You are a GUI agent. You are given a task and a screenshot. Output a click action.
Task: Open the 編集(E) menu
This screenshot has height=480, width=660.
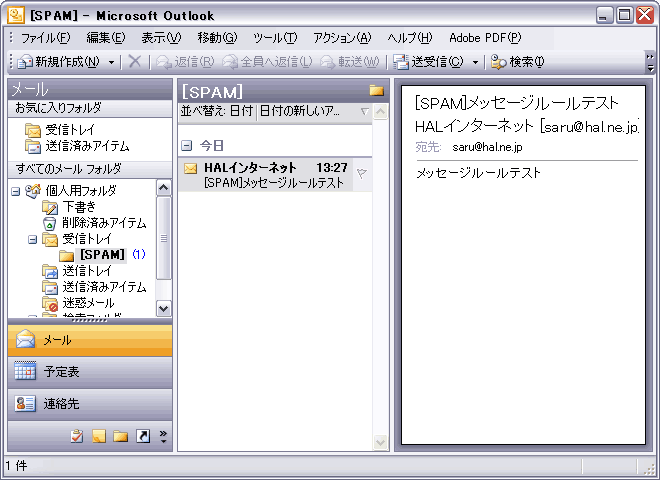coord(106,38)
